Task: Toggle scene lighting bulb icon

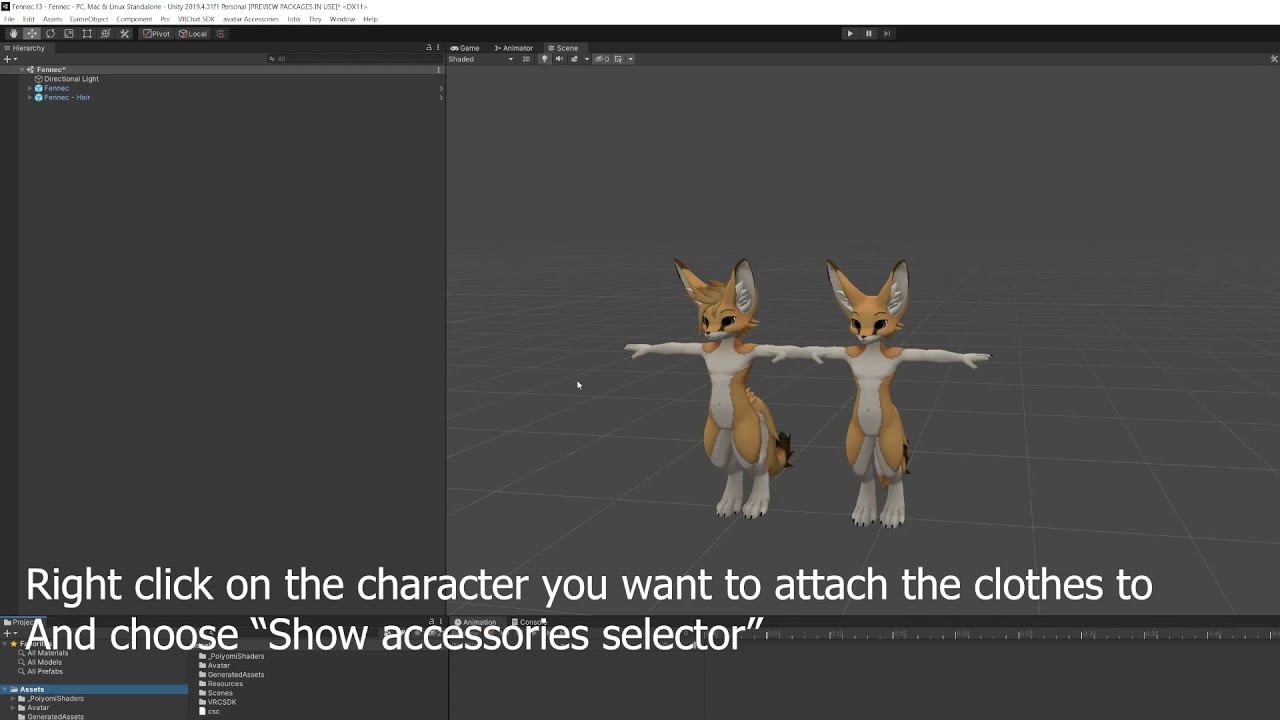Action: pos(544,59)
